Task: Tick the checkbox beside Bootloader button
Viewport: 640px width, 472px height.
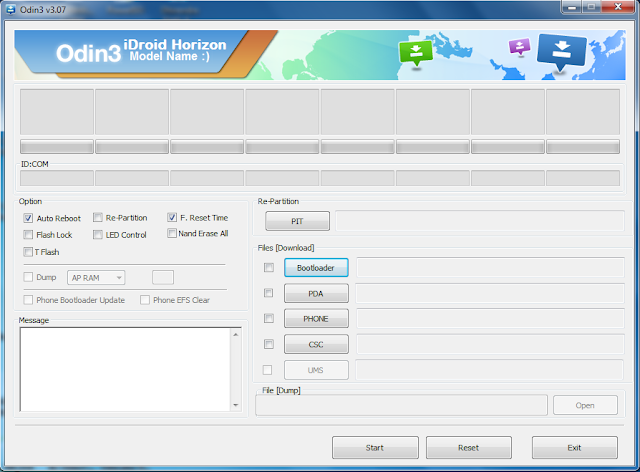Action: 269,267
